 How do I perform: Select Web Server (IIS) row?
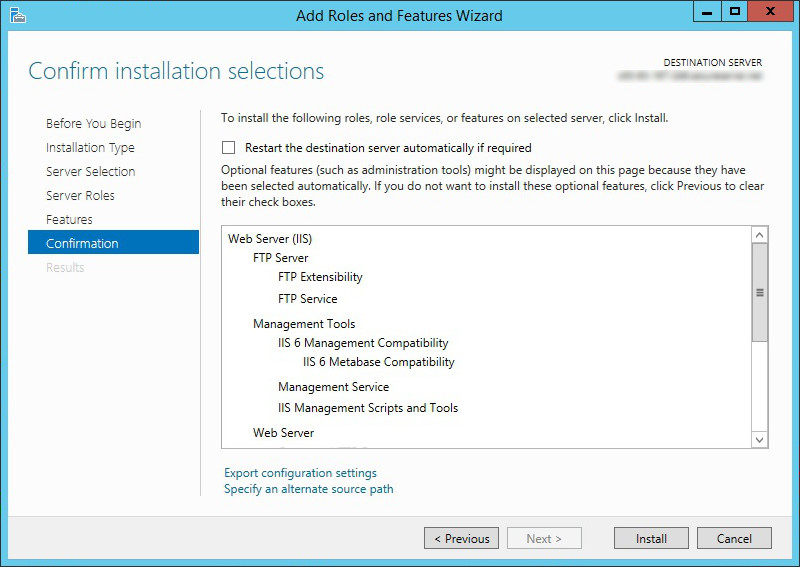click(270, 239)
